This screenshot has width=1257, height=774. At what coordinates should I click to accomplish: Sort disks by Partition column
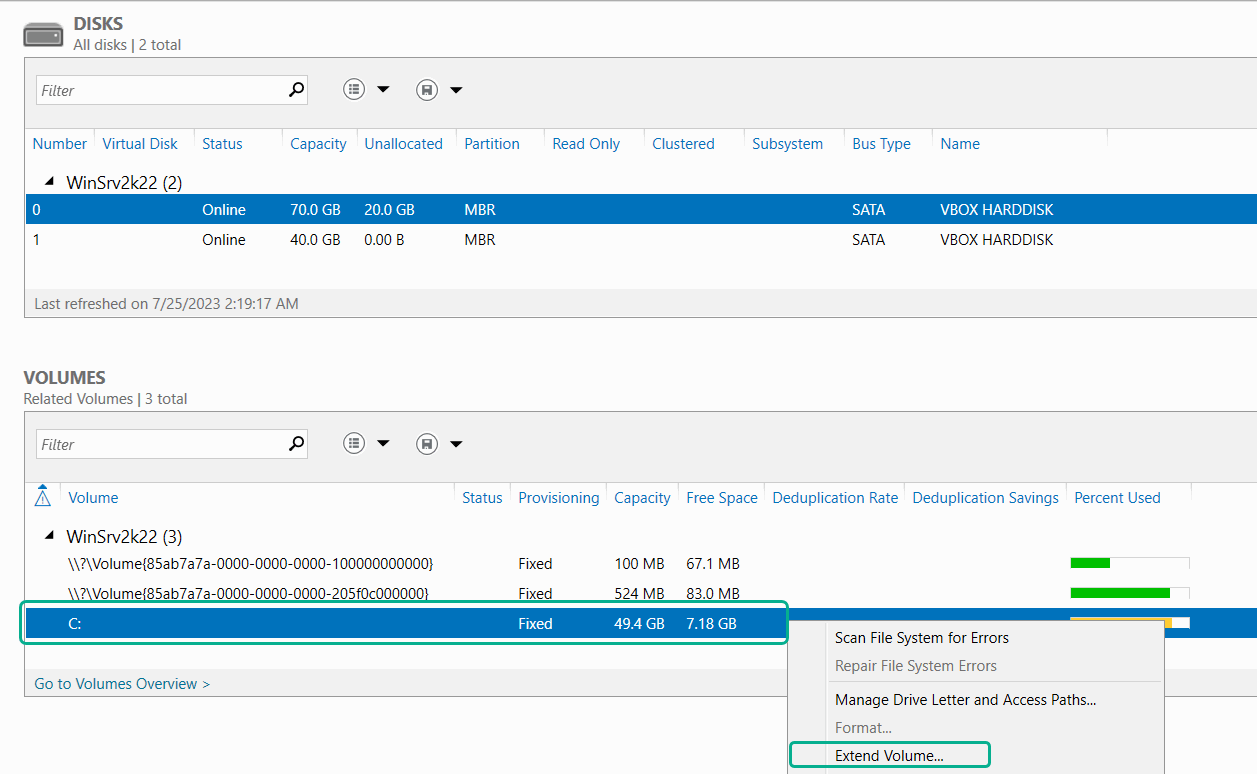pyautogui.click(x=492, y=144)
